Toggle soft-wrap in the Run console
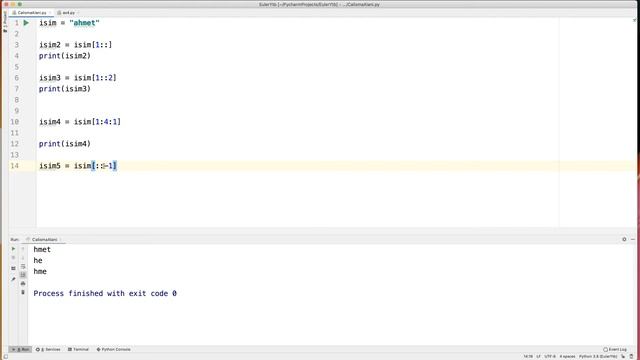Image resolution: width=640 pixels, height=360 pixels. tap(23, 266)
